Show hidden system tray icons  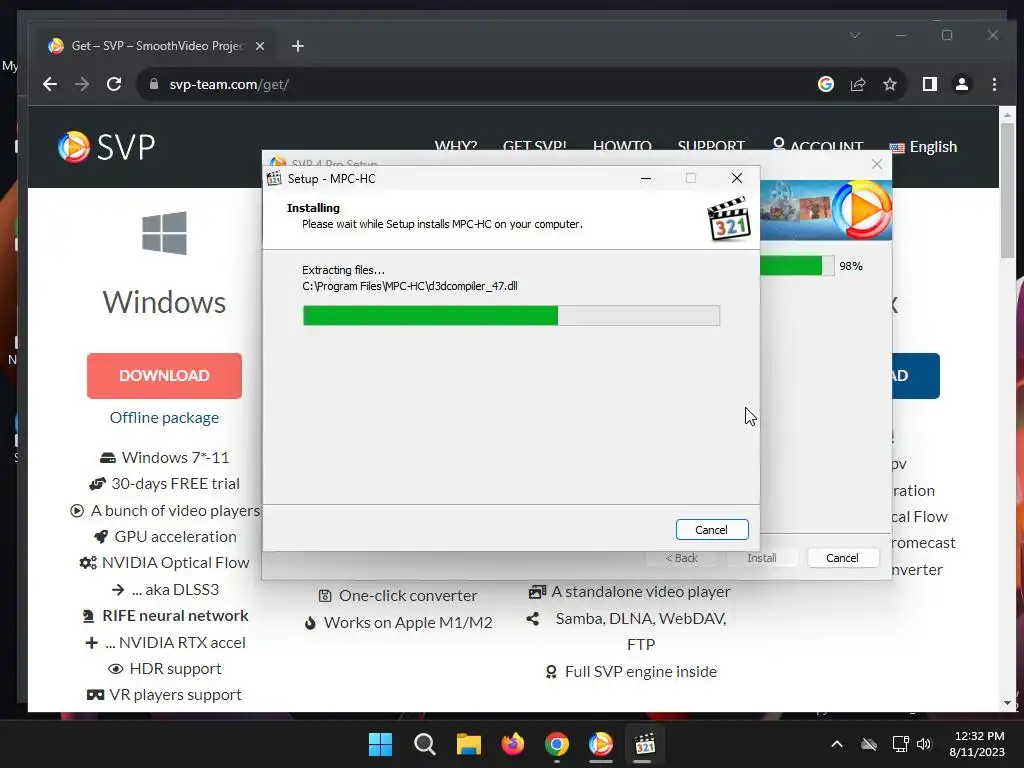837,744
